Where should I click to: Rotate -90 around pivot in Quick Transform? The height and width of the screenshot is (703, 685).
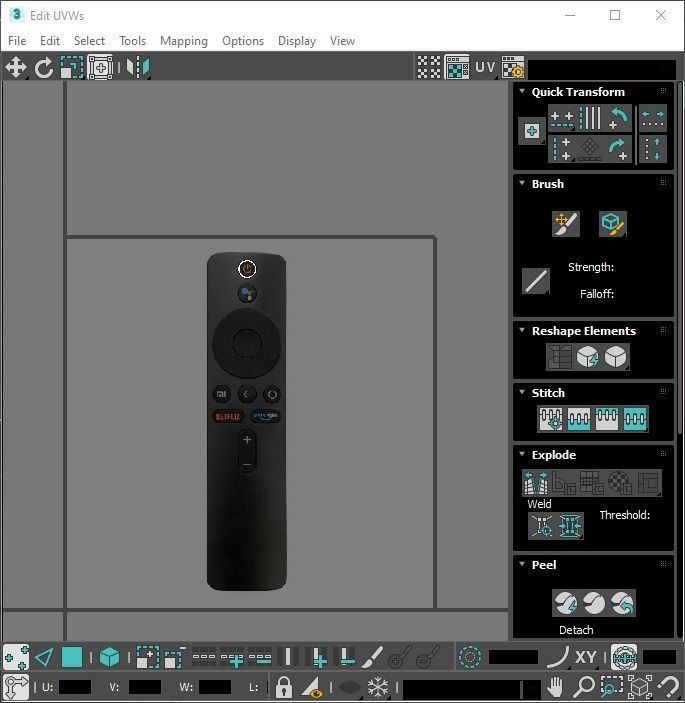click(x=618, y=118)
